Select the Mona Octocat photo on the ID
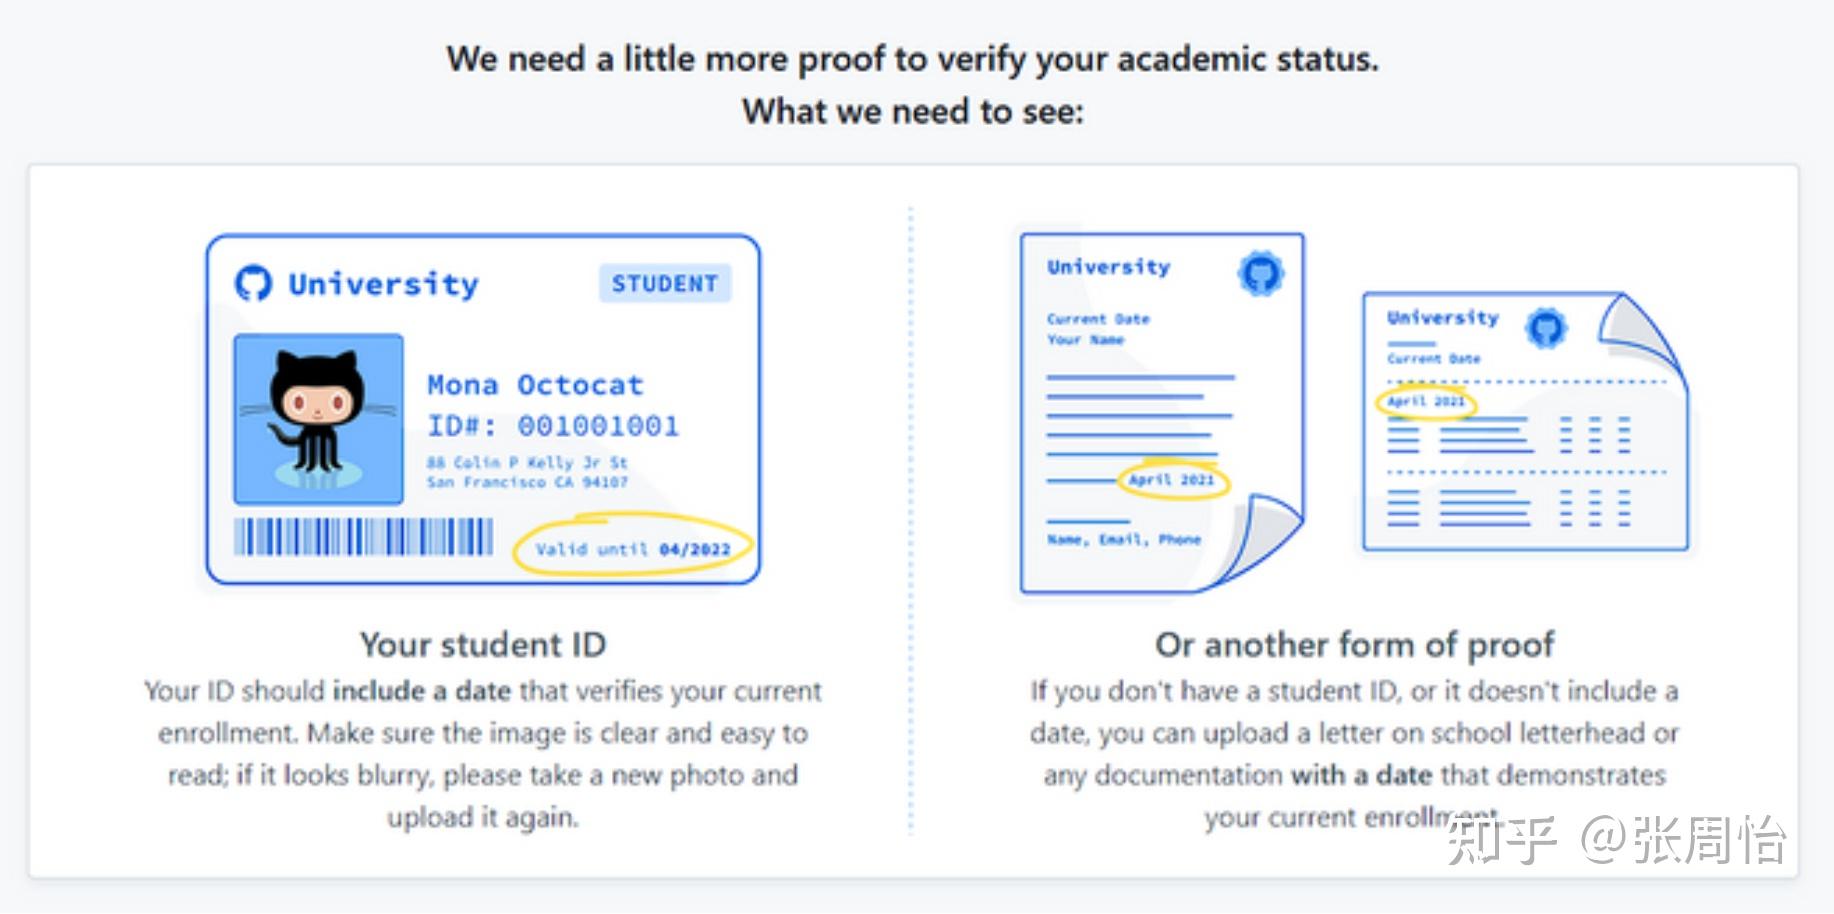Image resolution: width=1834 pixels, height=914 pixels. click(x=318, y=419)
